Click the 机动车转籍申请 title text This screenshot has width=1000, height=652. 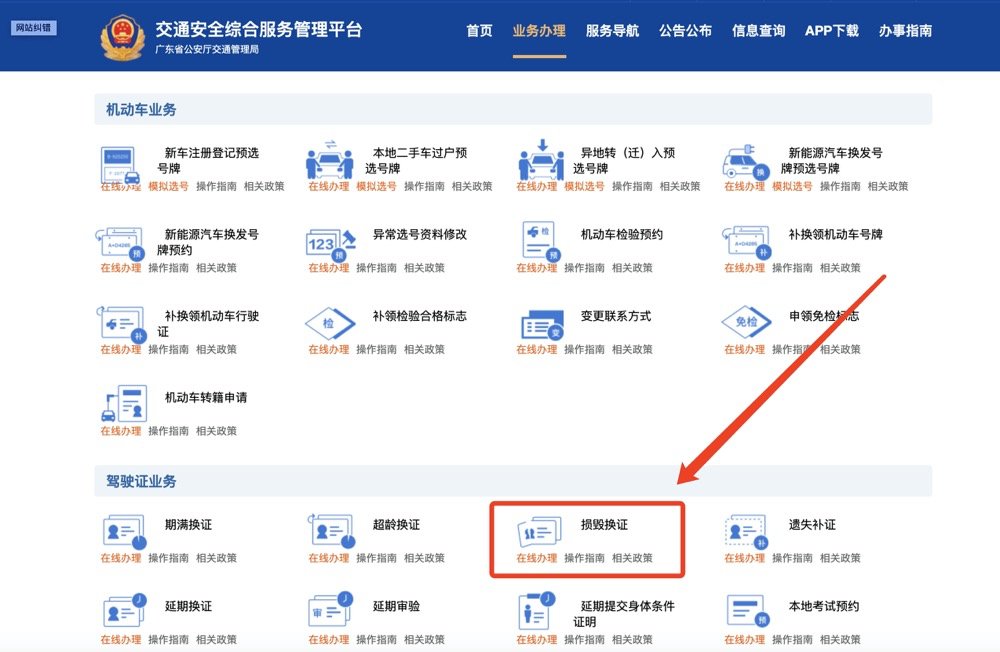pyautogui.click(x=206, y=397)
